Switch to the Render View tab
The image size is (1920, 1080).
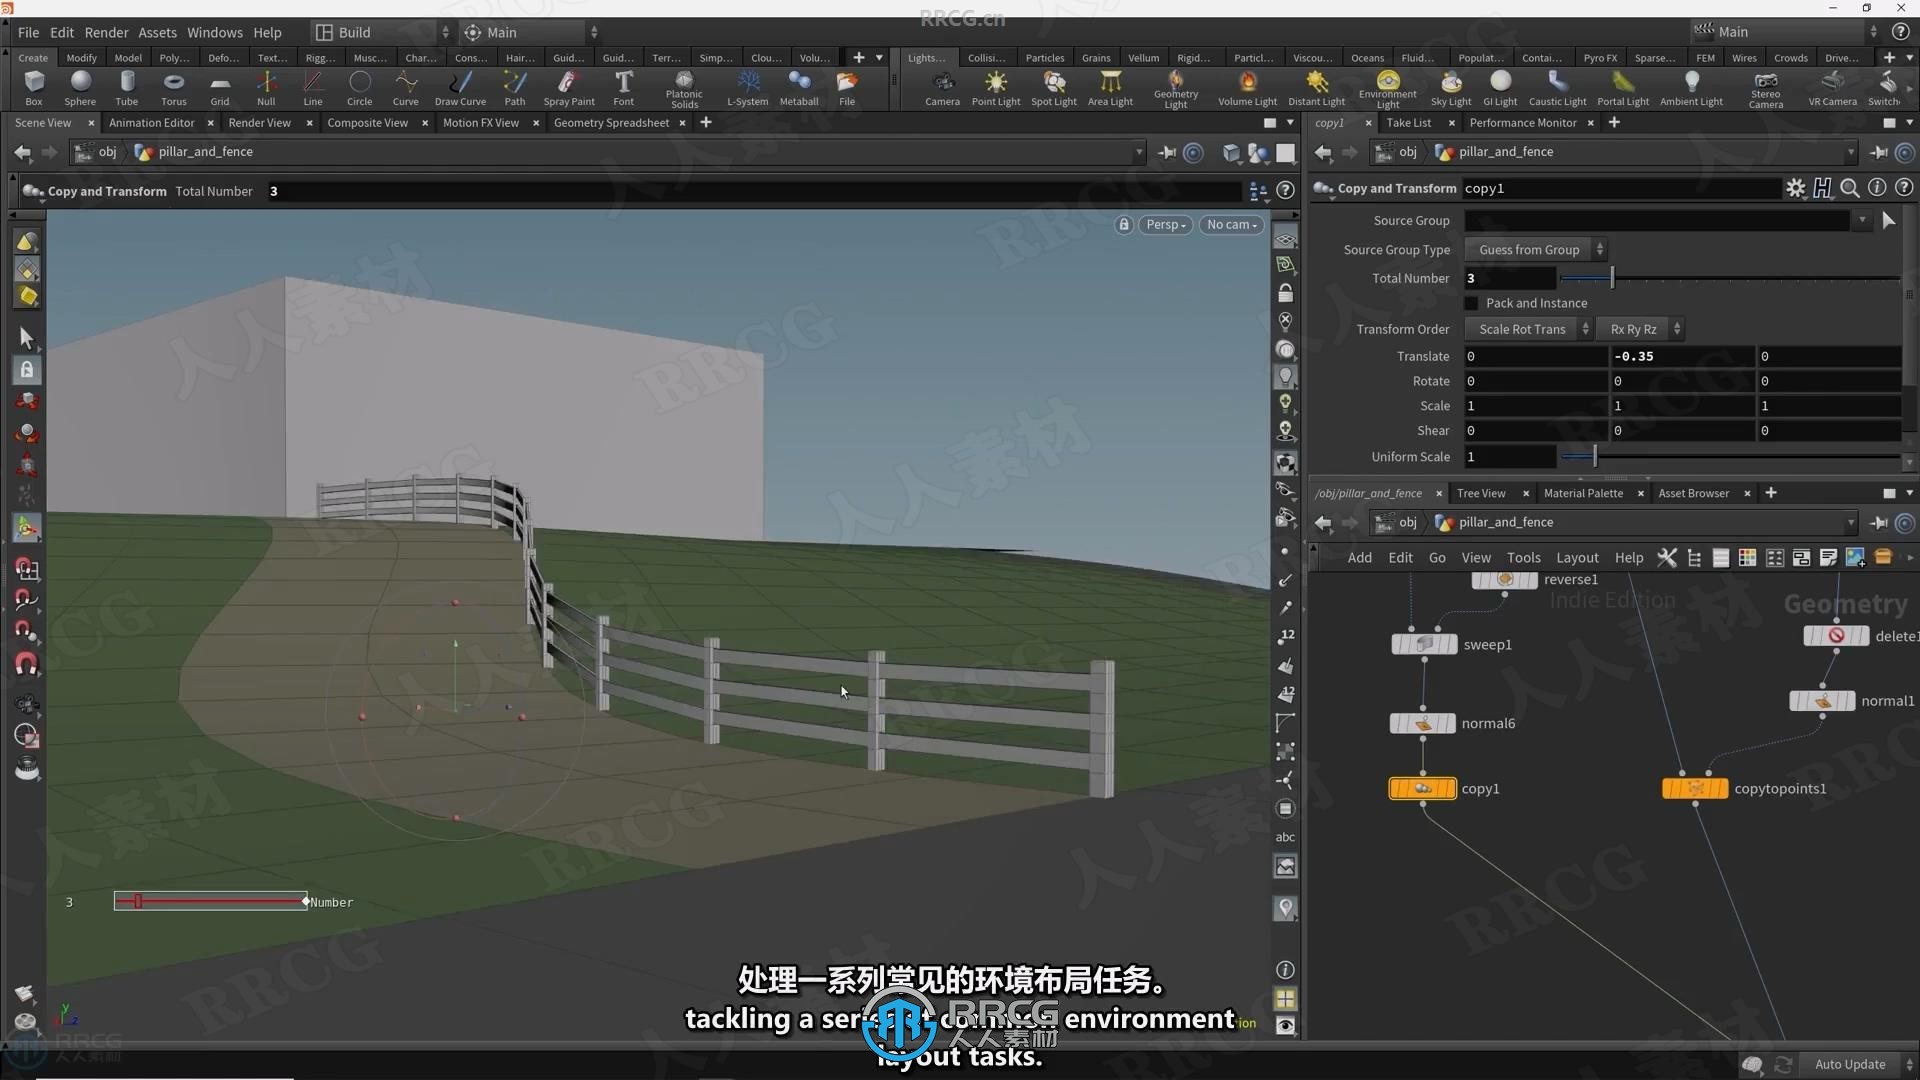tap(259, 123)
